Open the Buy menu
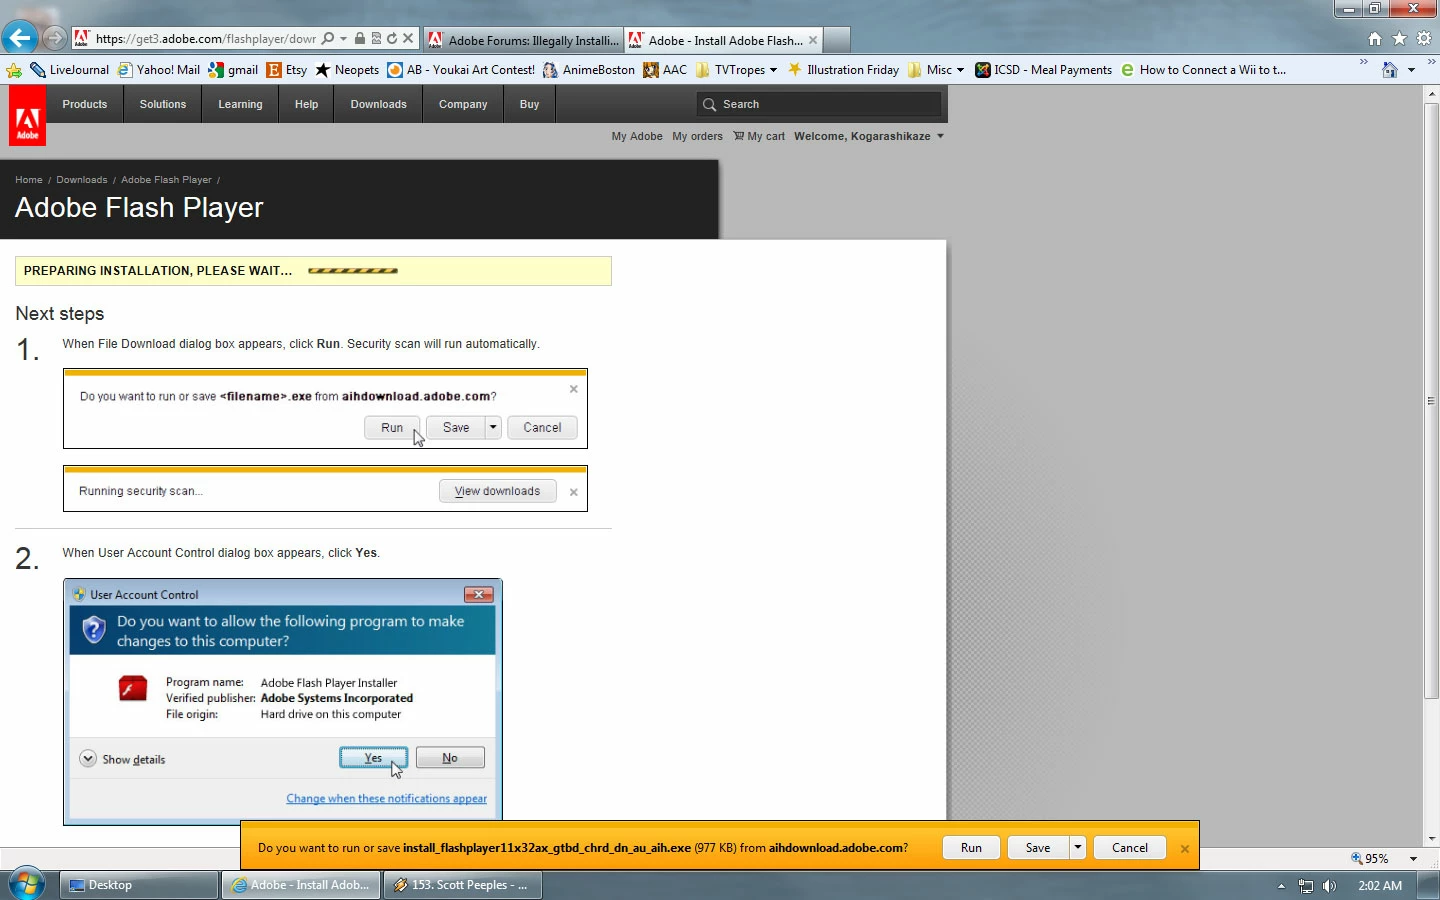 tap(529, 104)
